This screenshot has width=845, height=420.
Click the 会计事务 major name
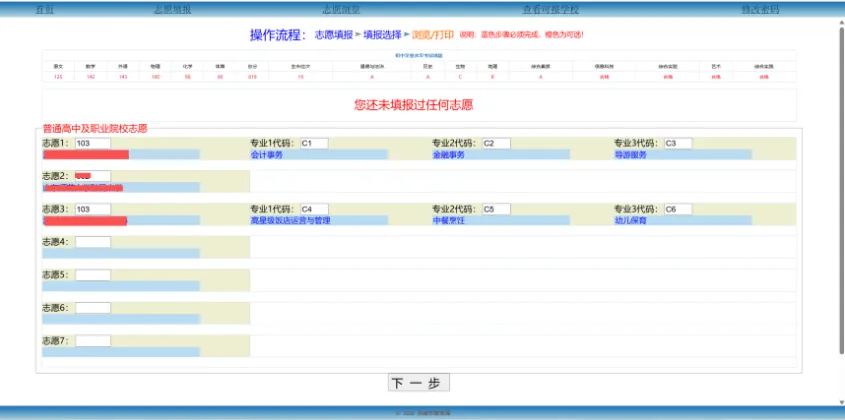pos(266,155)
